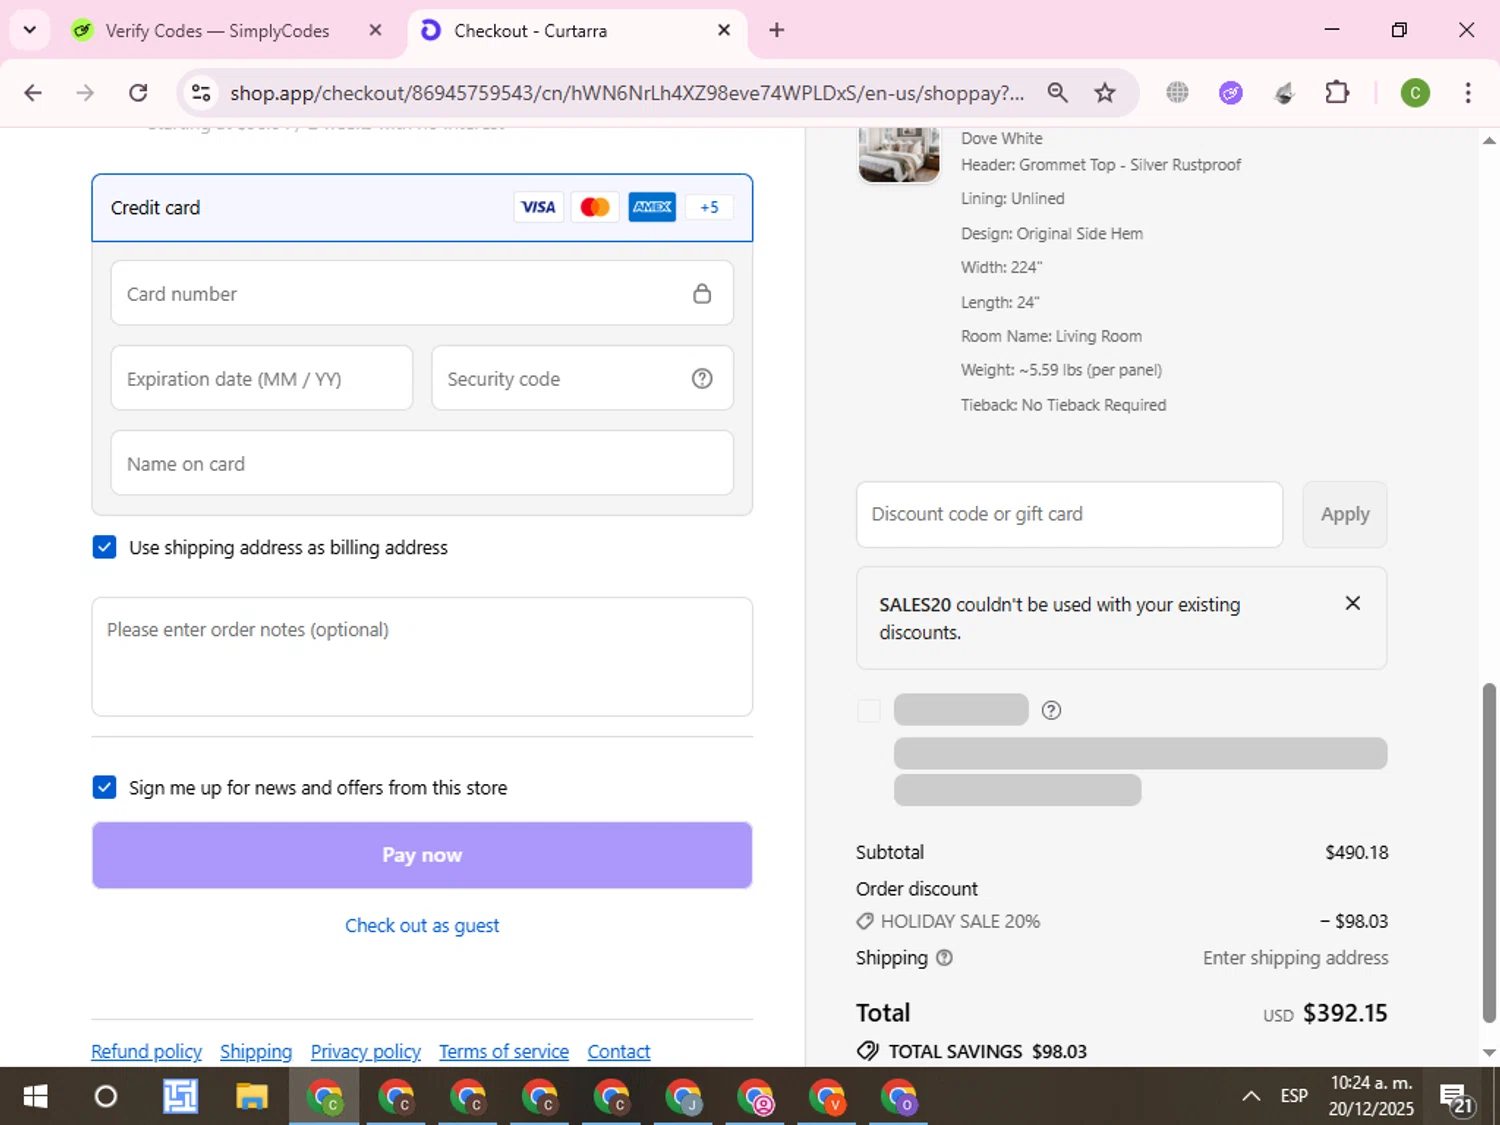Toggle the loading placeholder checkbox
The height and width of the screenshot is (1125, 1500).
(869, 710)
